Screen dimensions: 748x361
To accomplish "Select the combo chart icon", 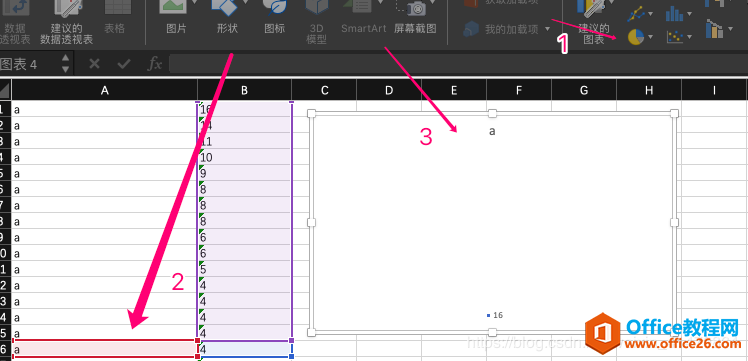I will tap(714, 29).
